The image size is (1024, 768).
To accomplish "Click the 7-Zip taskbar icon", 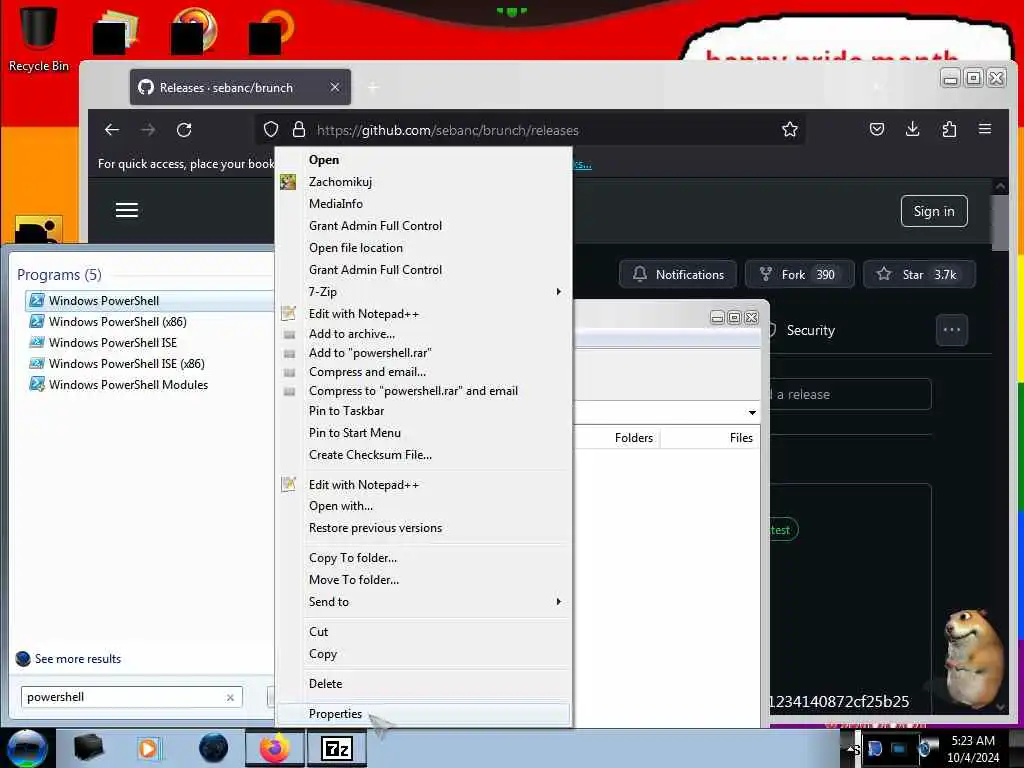I will coord(337,748).
